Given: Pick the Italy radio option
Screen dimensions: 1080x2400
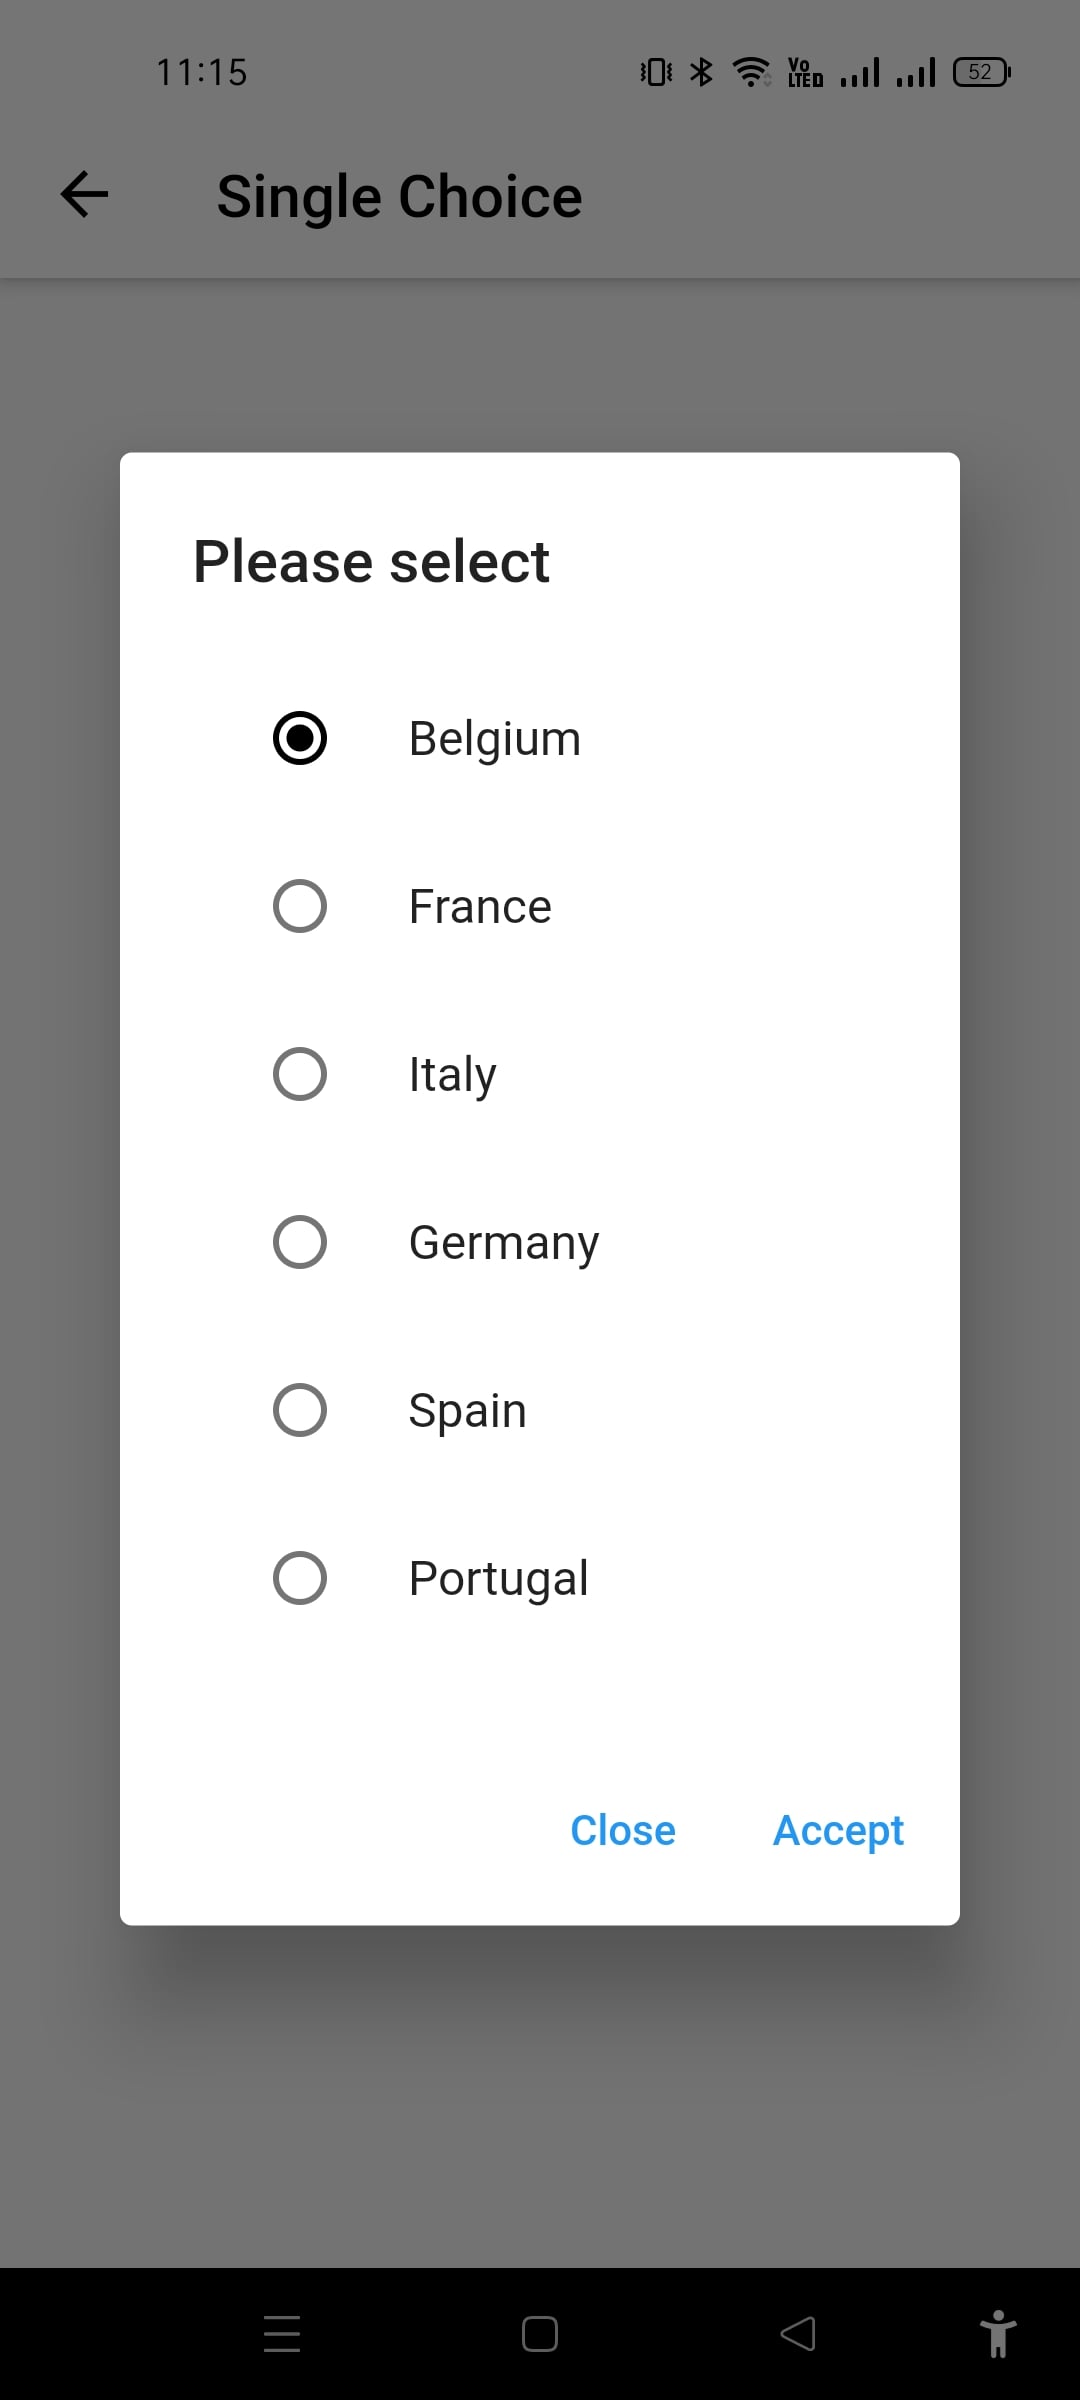Looking at the screenshot, I should point(300,1074).
